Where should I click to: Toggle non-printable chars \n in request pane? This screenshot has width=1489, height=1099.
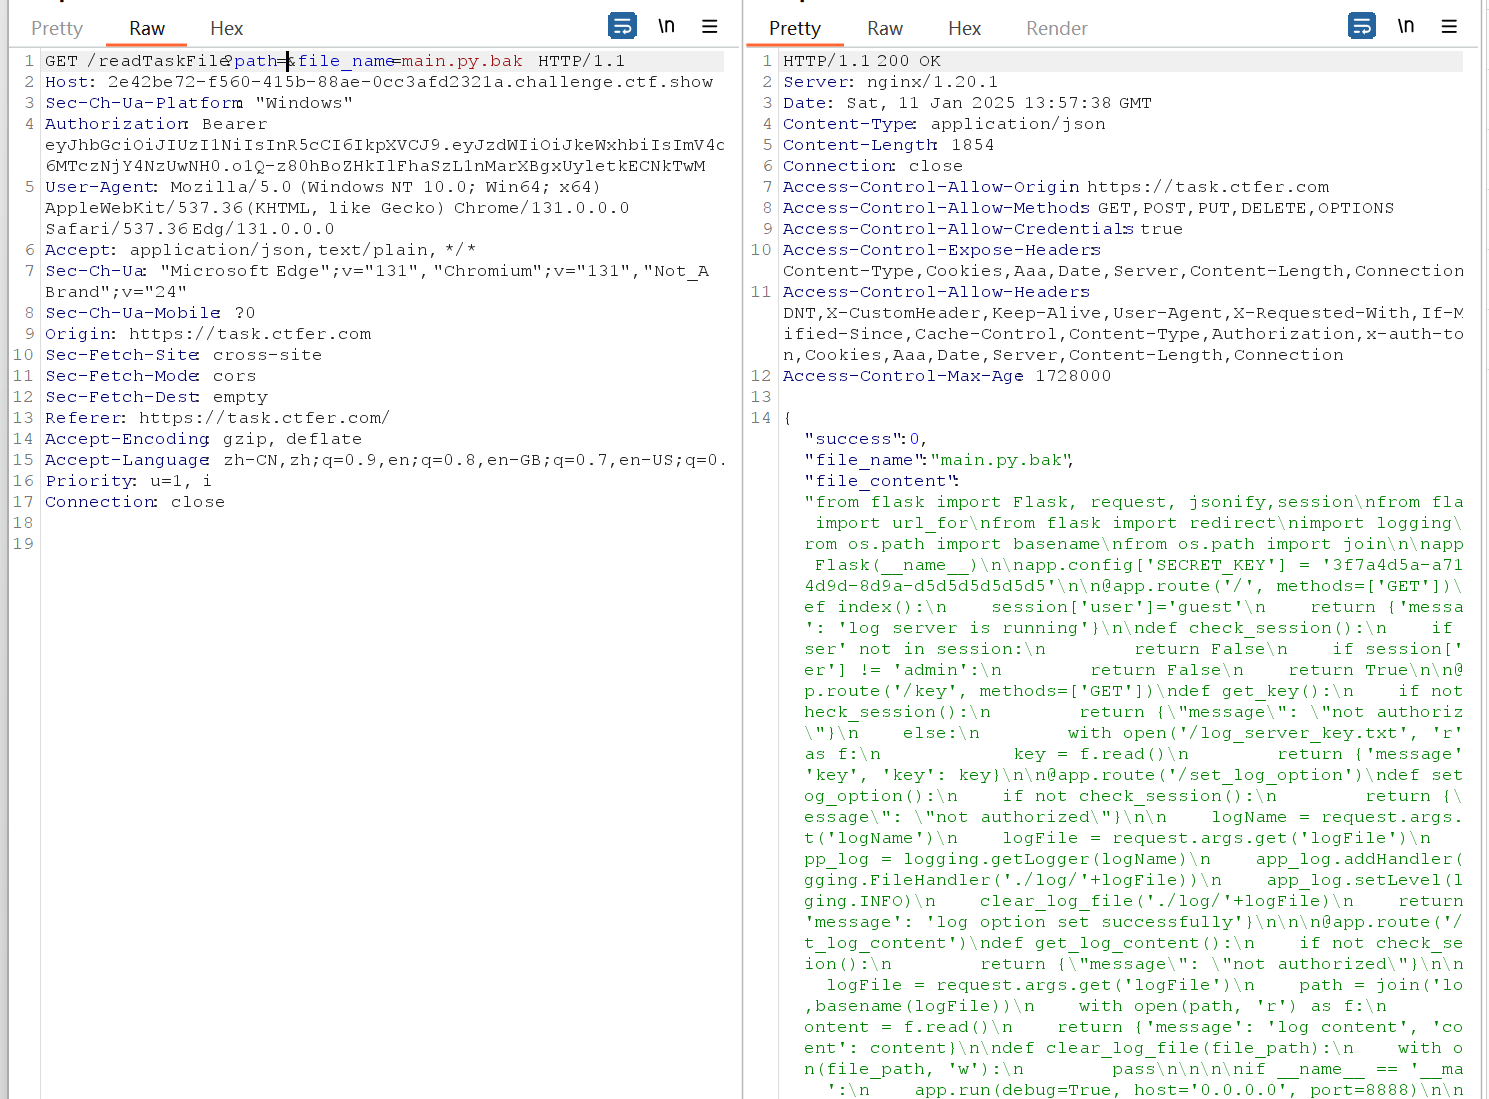(666, 26)
